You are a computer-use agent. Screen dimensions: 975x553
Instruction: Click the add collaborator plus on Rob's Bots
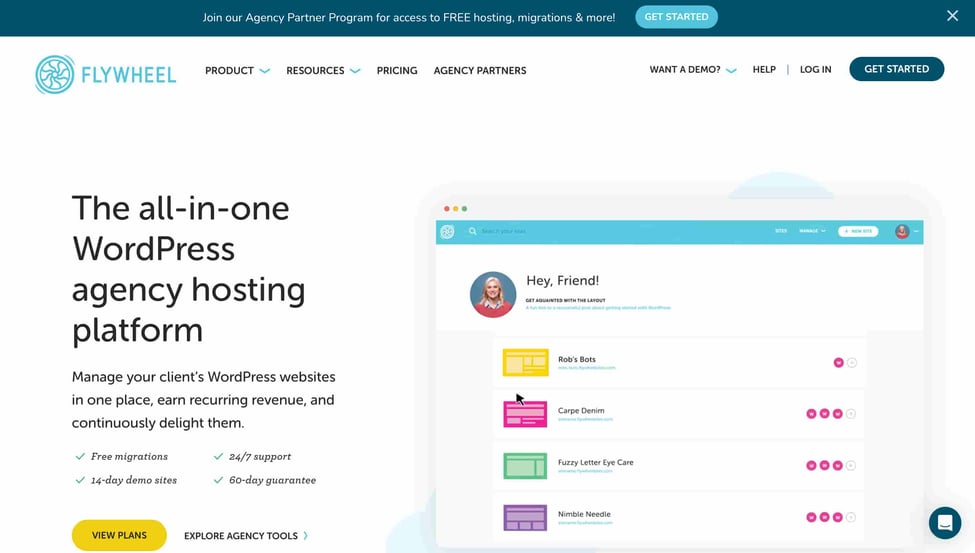(x=852, y=363)
